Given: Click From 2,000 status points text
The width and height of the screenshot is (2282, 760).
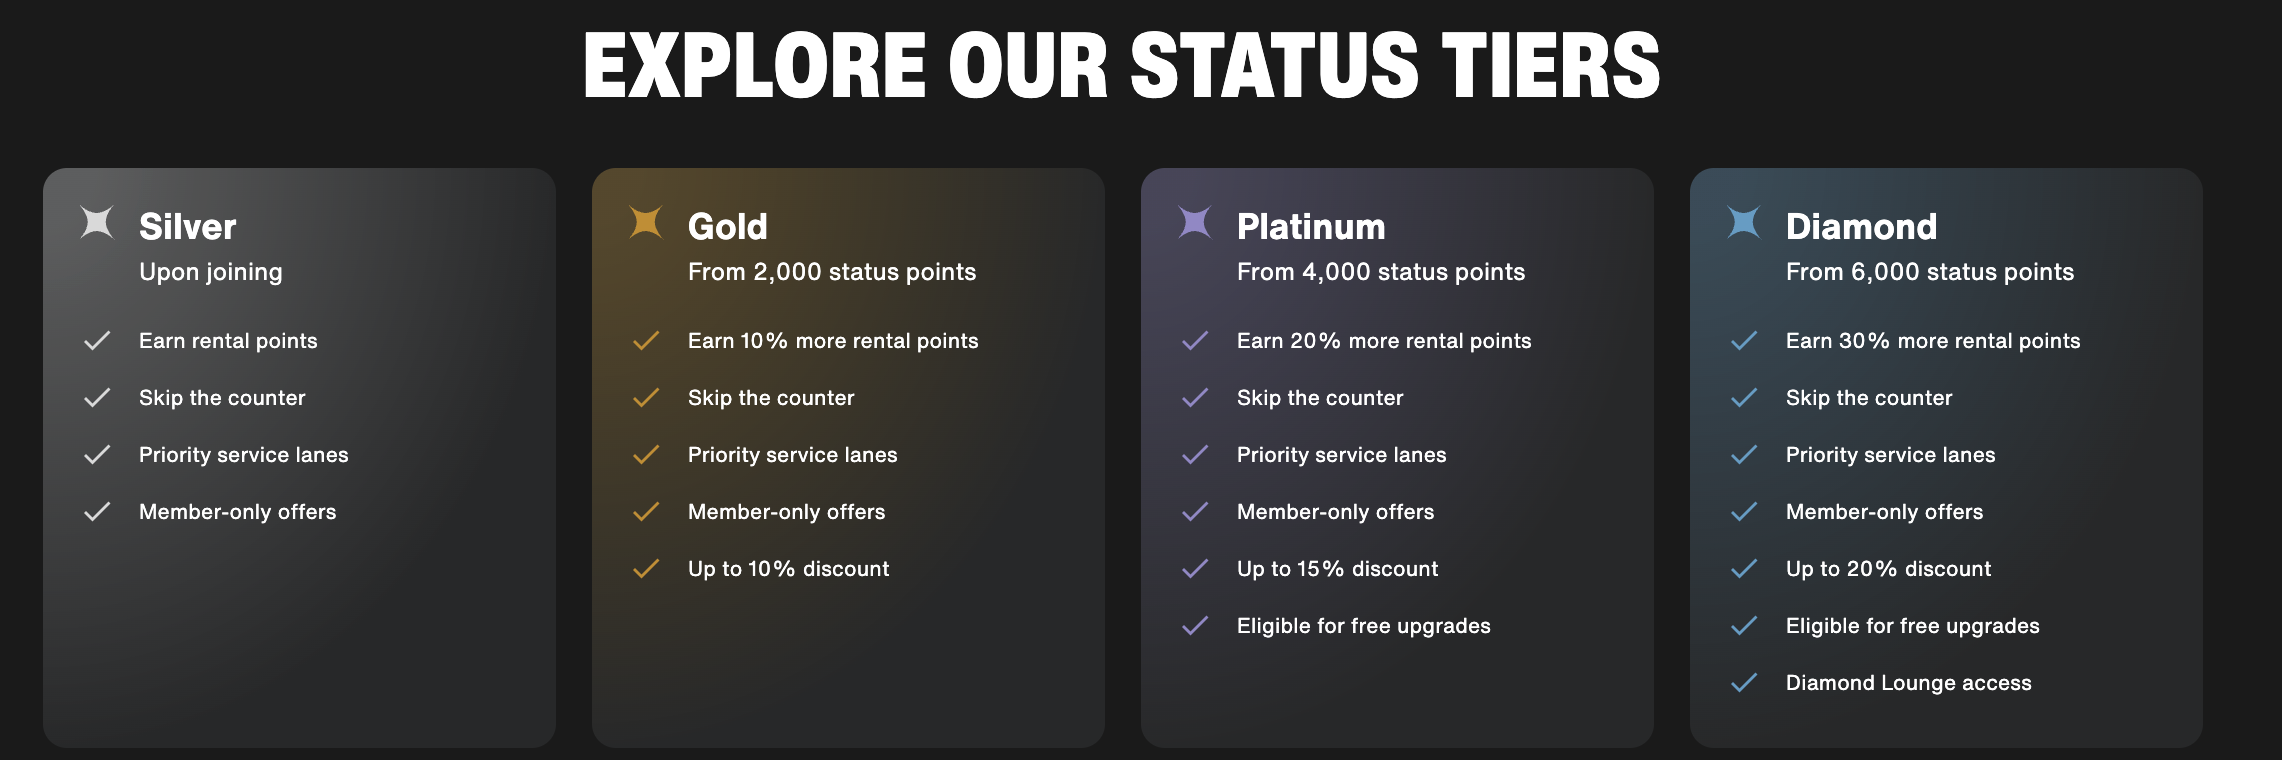Looking at the screenshot, I should 831,272.
